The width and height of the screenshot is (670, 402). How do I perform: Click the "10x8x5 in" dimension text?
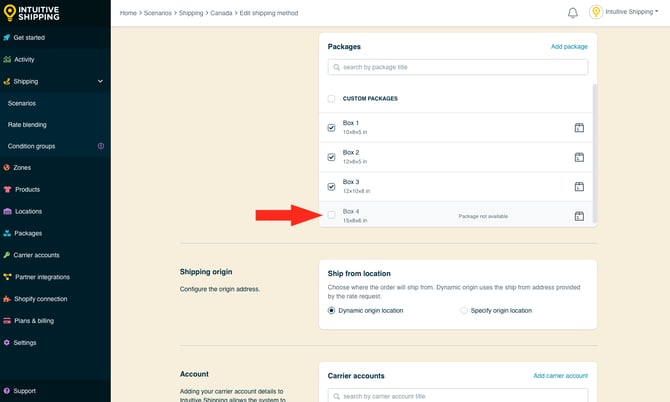(355, 132)
